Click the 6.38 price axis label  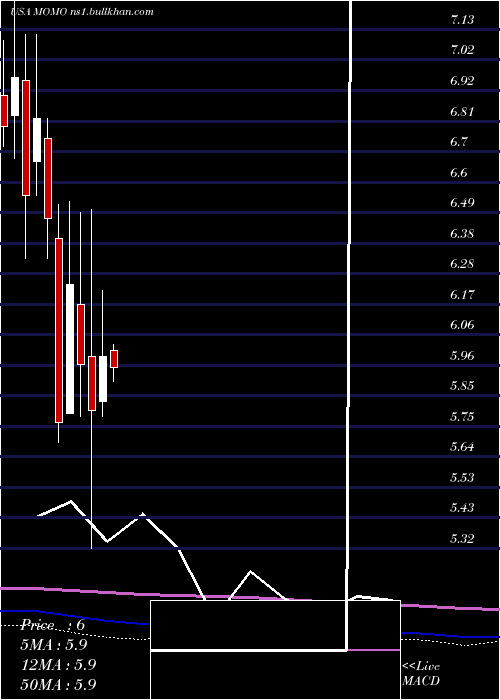pos(462,233)
